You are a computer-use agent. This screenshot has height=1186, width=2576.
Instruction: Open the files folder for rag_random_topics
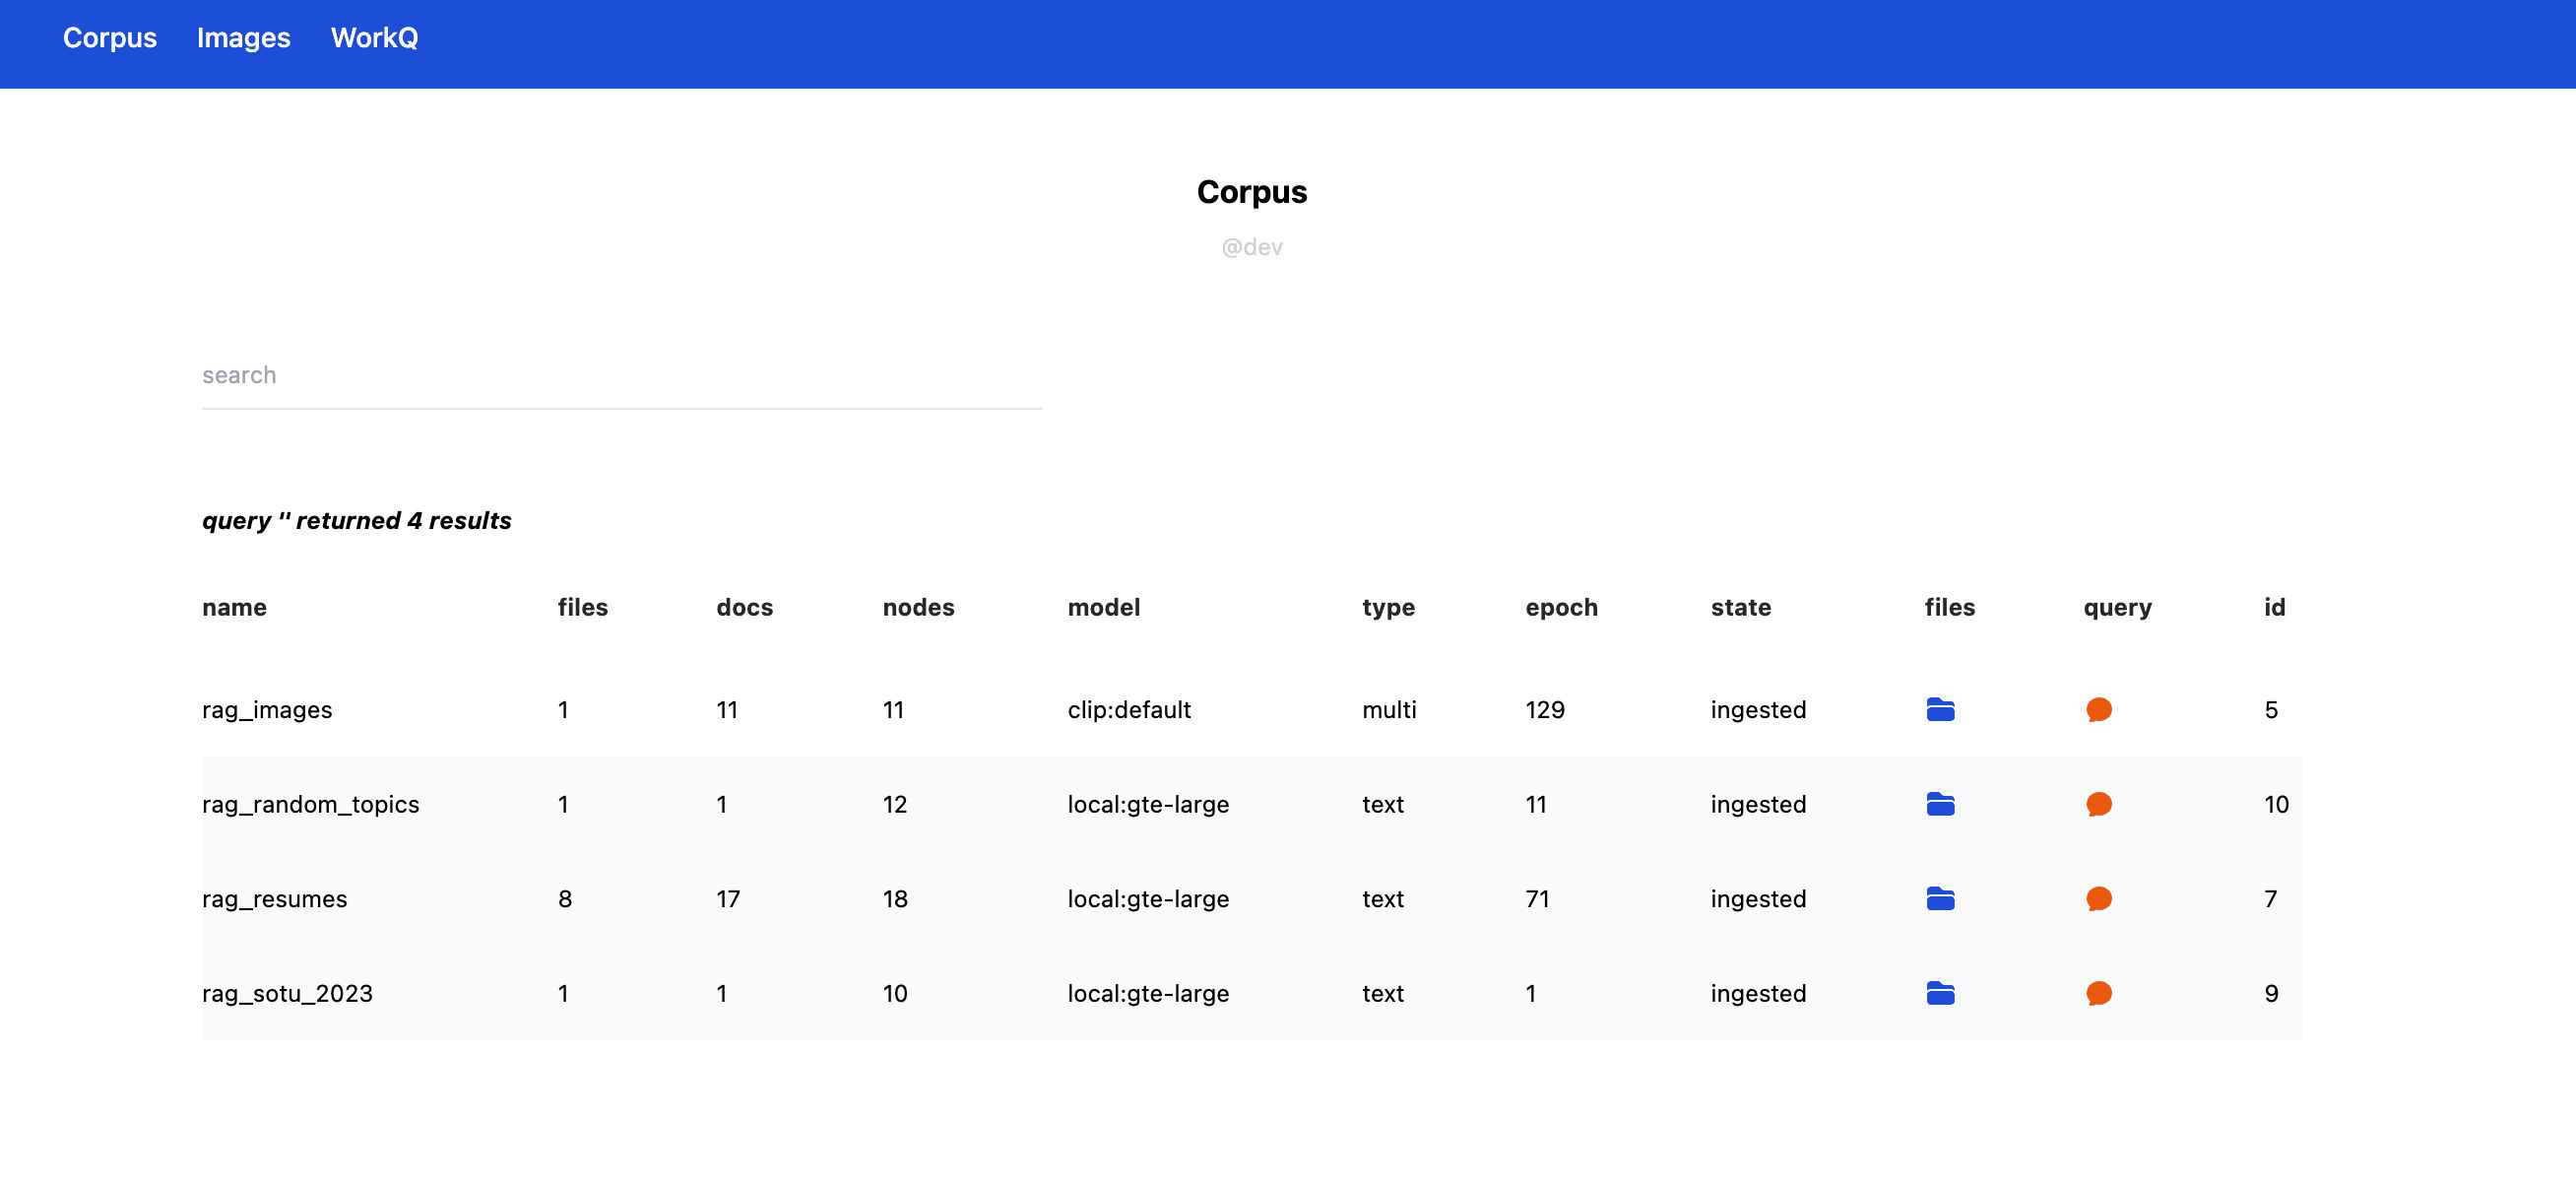[1939, 804]
